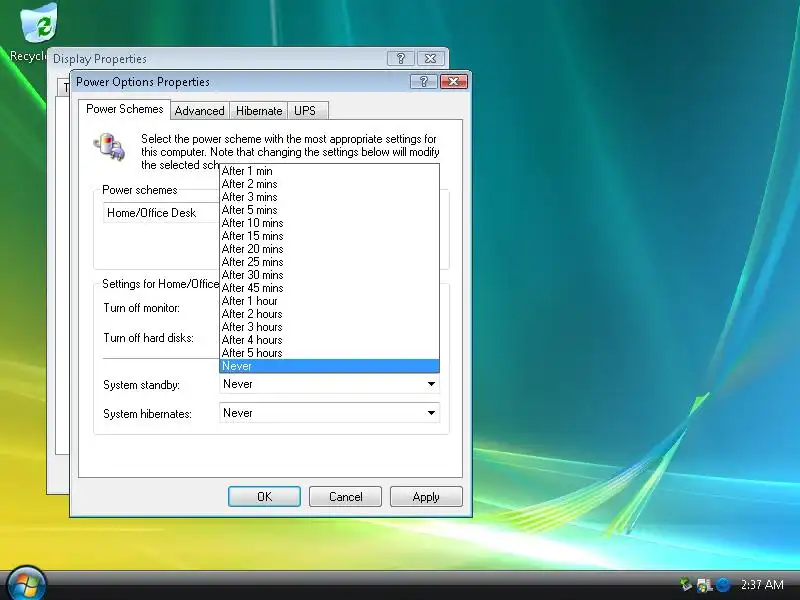Click the blue globe tray icon
This screenshot has width=800, height=600.
pos(723,584)
